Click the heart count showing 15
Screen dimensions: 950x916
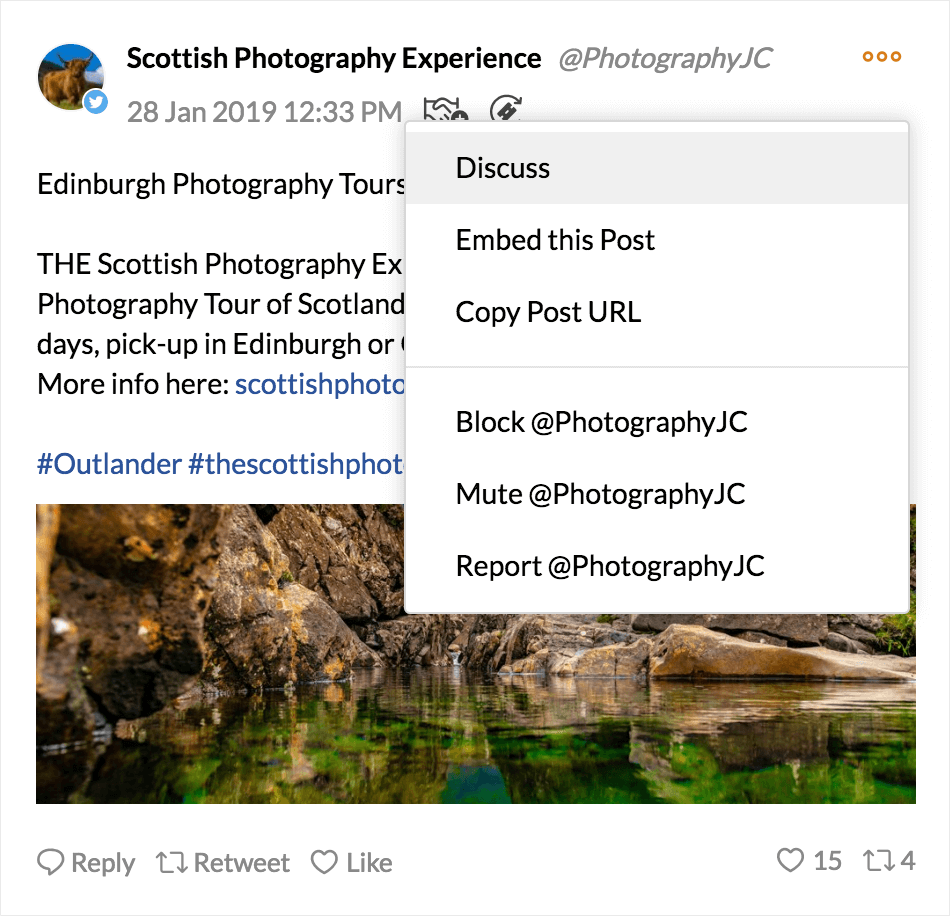coord(809,861)
